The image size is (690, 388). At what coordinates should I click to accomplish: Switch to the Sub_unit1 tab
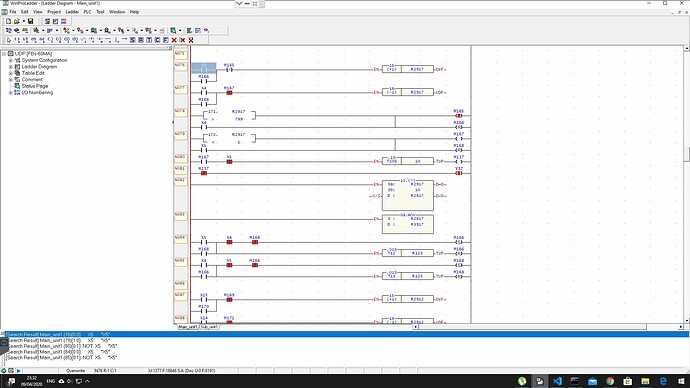210,327
